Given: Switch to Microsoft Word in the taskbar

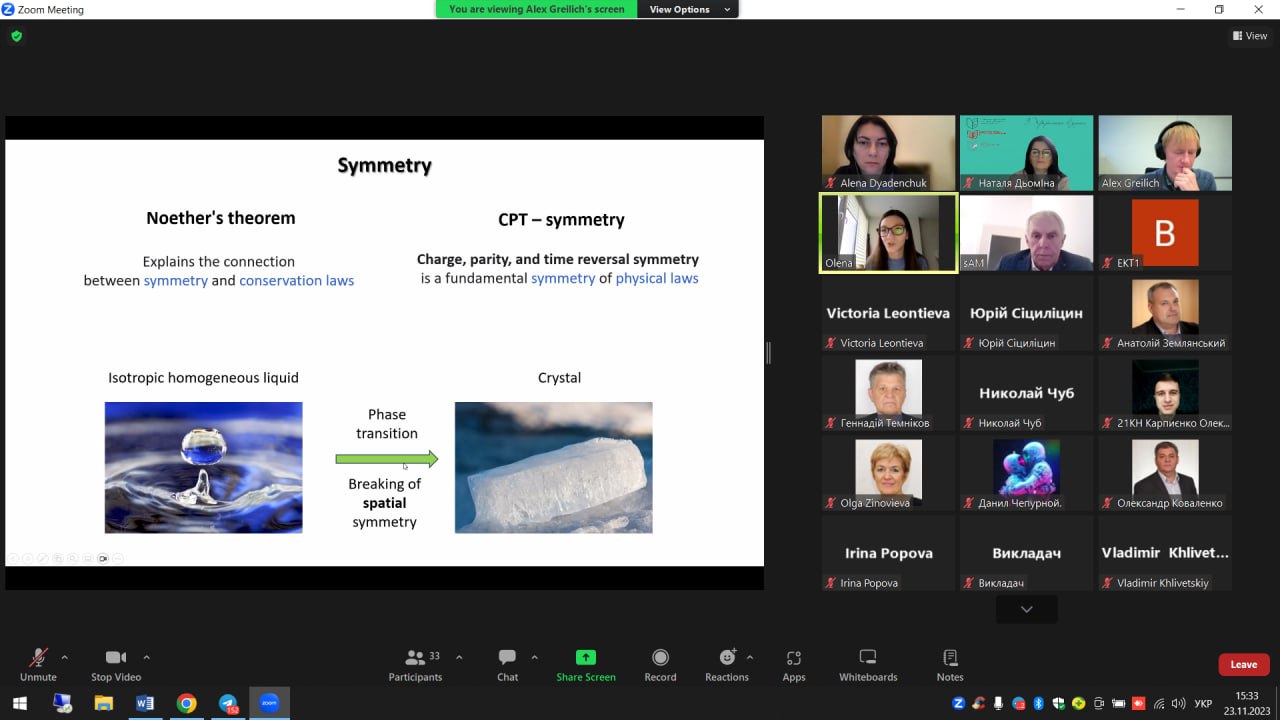Looking at the screenshot, I should (145, 703).
